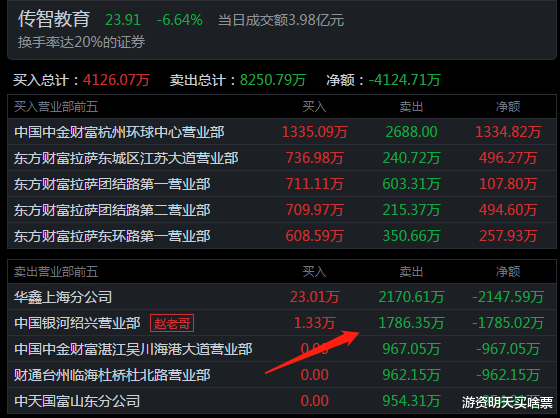Click sell amount 215.37万
560x418 pixels.
click(411, 210)
